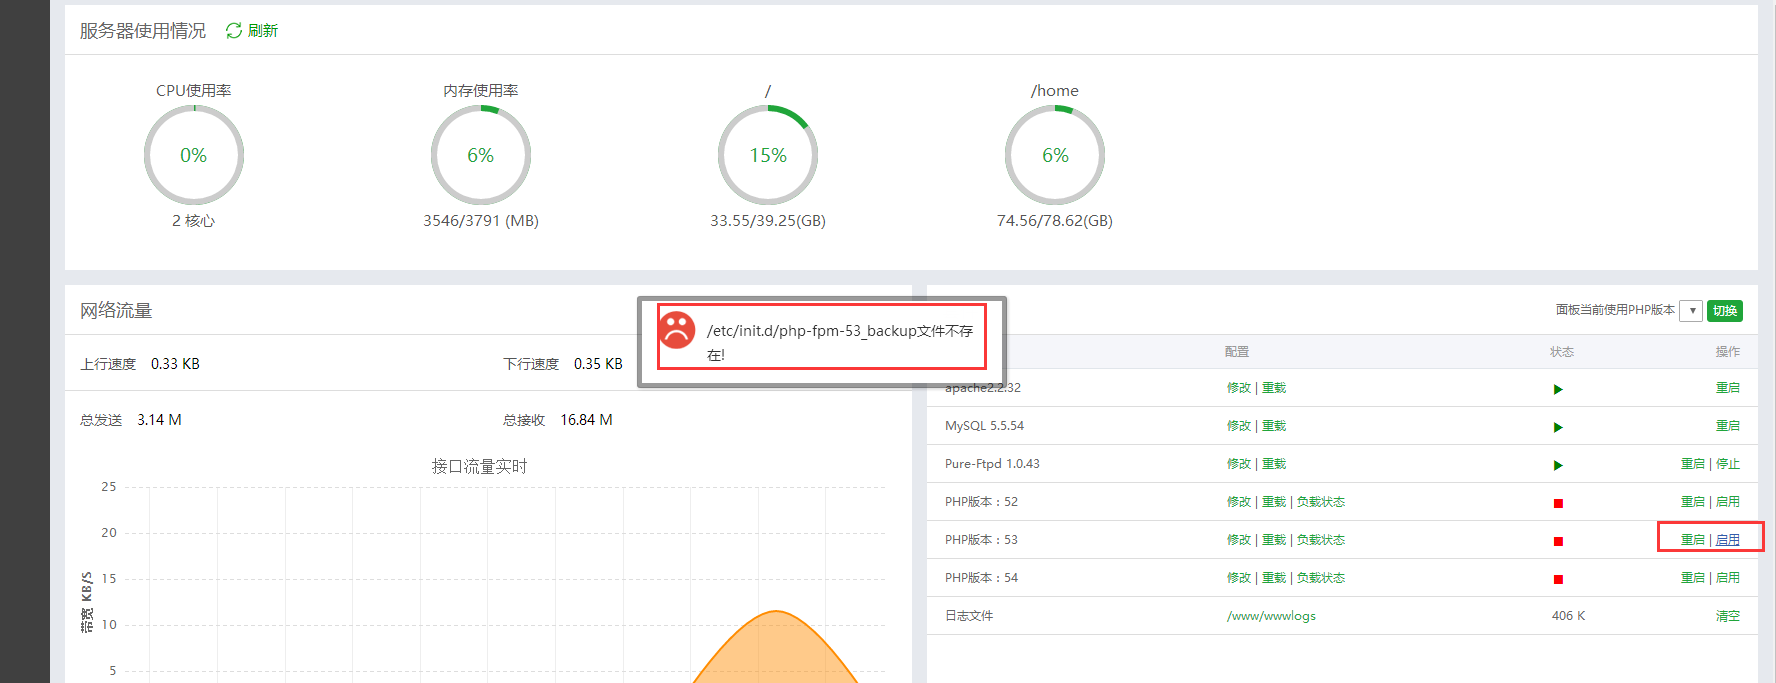Click 修改 for PHP版本:52

(1239, 502)
